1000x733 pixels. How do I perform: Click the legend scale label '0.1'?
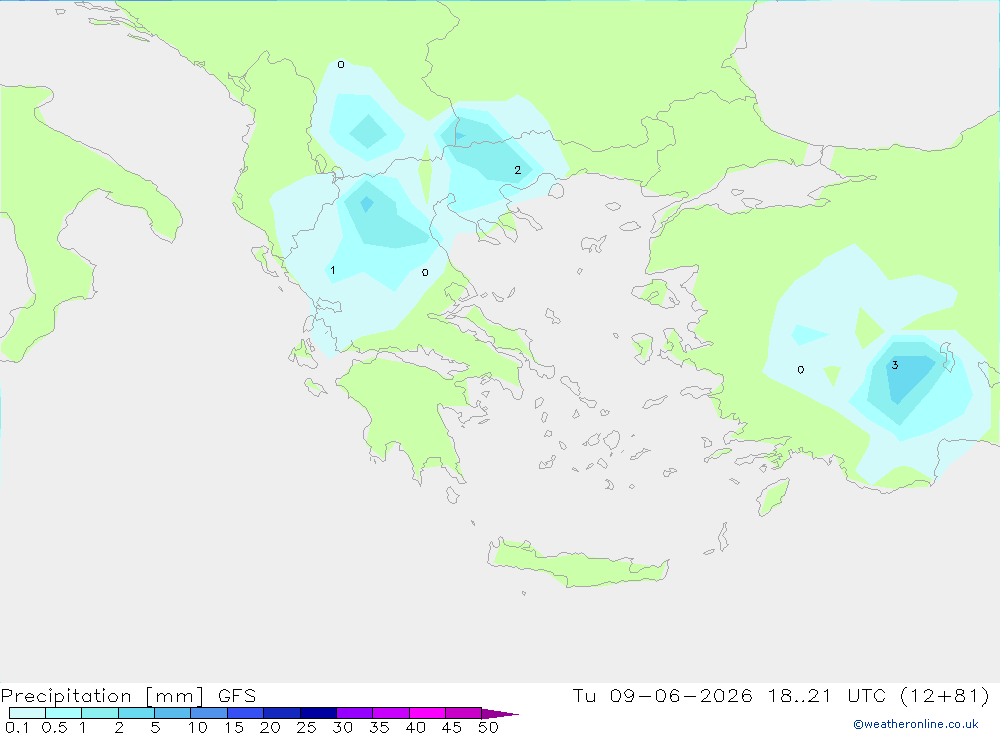[17, 727]
